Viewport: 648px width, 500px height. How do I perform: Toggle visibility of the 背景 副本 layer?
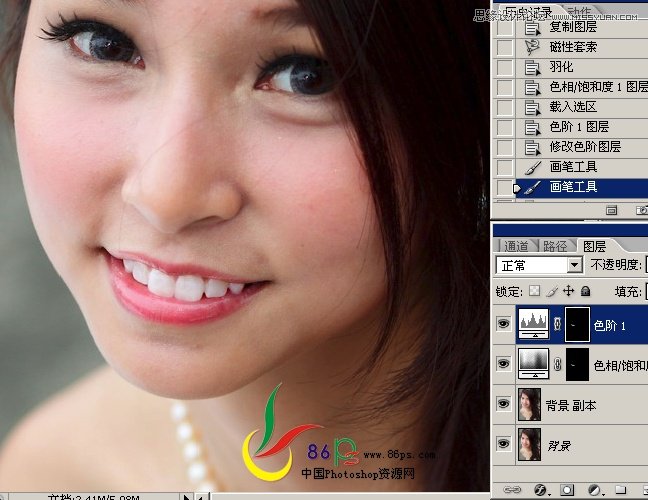tap(503, 403)
